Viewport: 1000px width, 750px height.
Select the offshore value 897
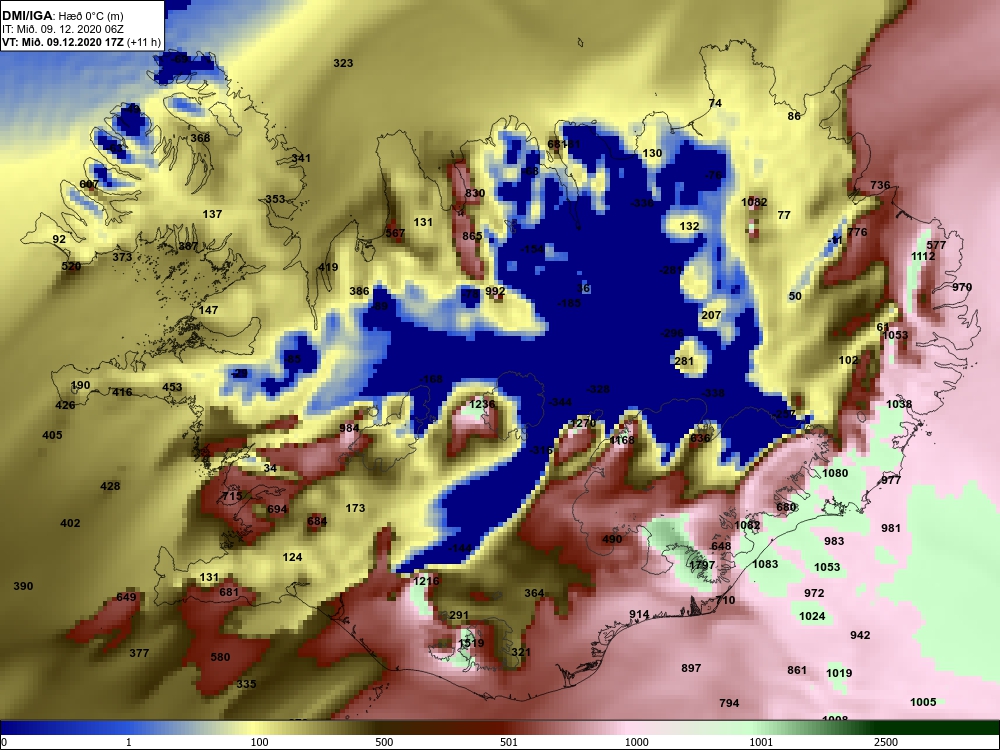coord(691,668)
